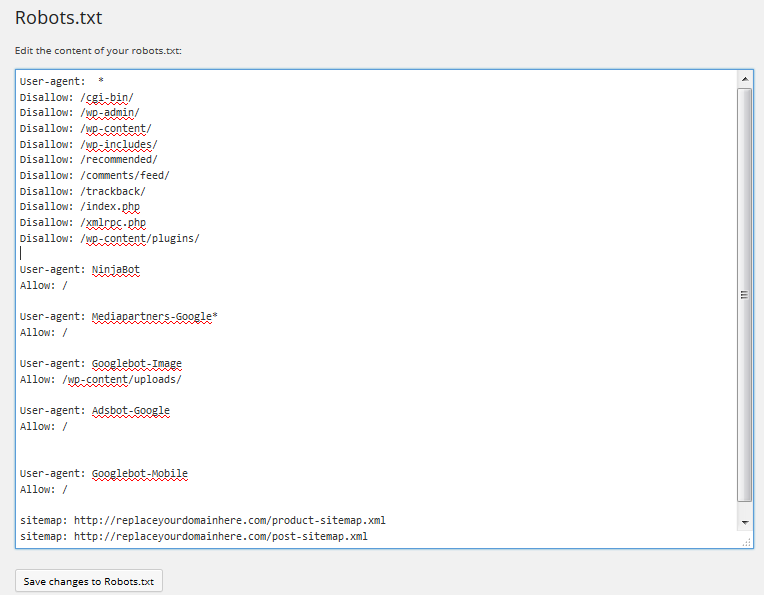Click the 'Disallow: /wp-admin/' line
This screenshot has width=764, height=595.
79,113
